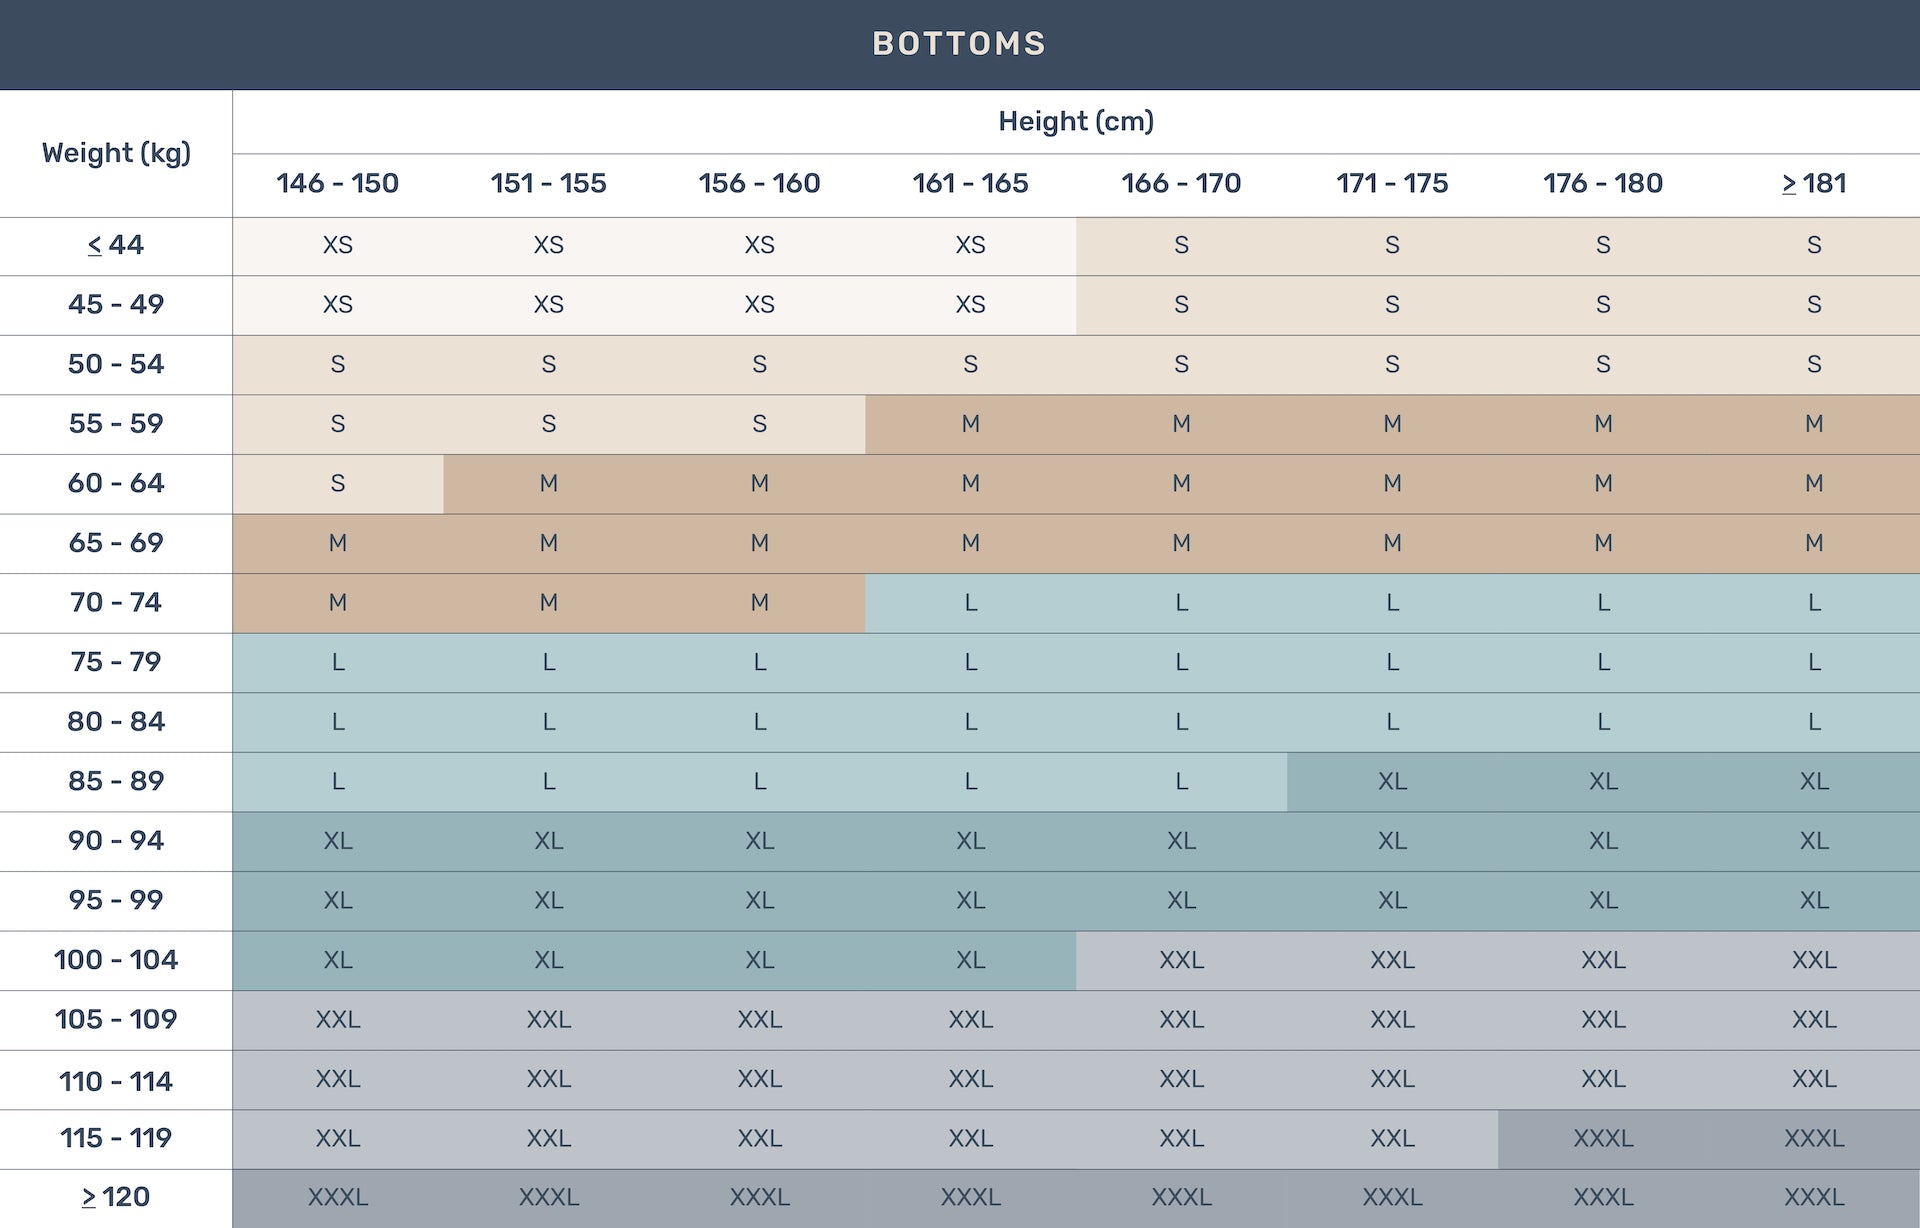The height and width of the screenshot is (1228, 1920).
Task: Select the ≤ 44 weight row label
Action: click(116, 245)
